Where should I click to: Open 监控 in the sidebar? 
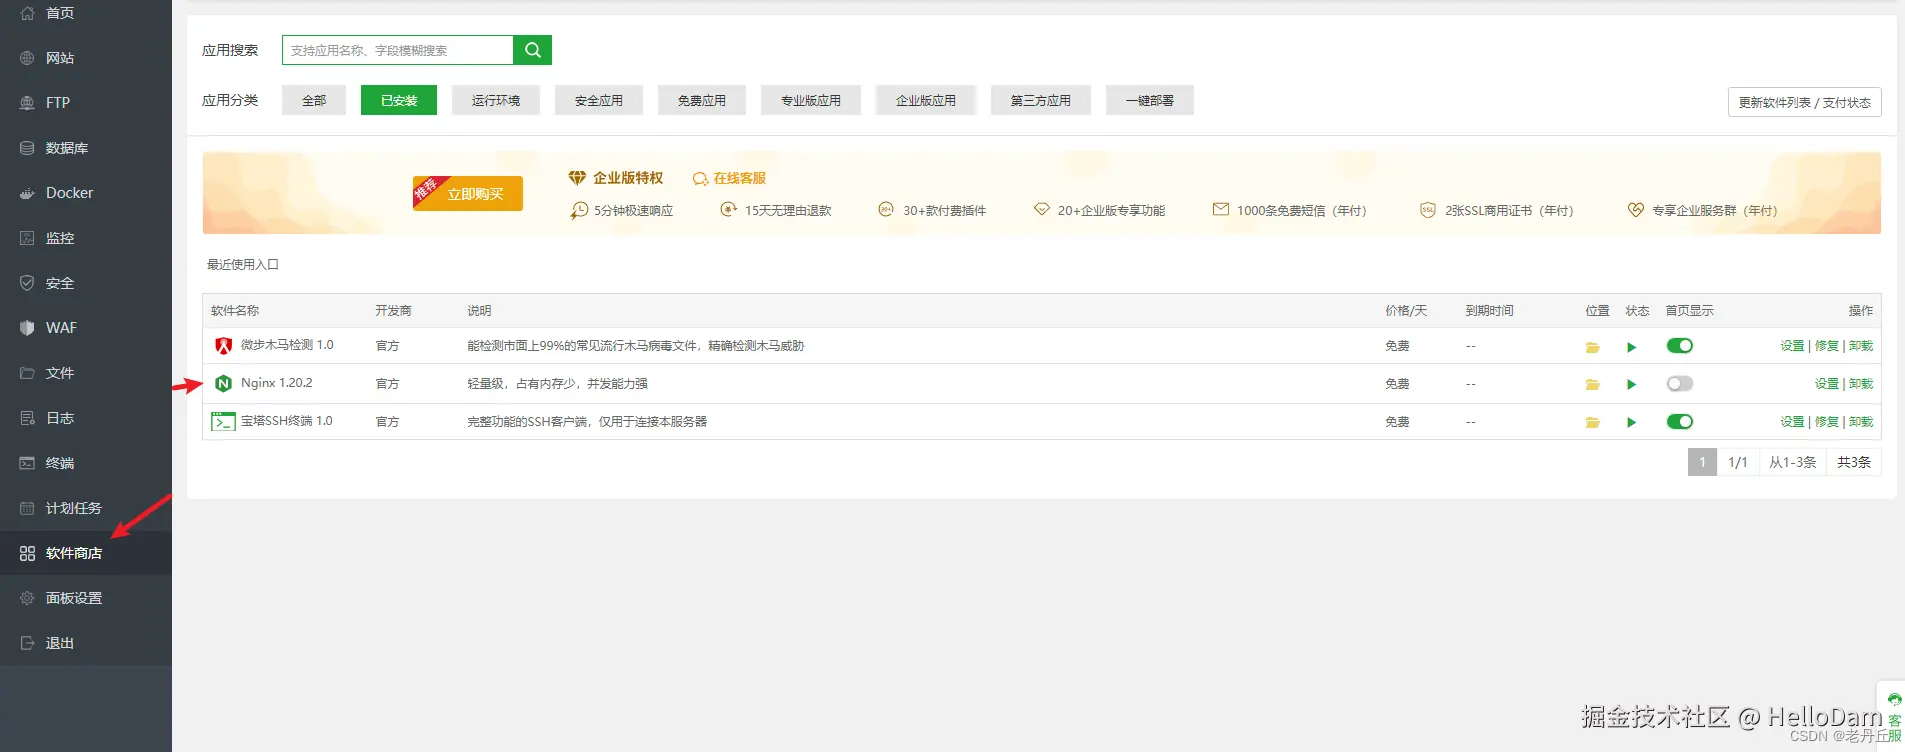86,238
